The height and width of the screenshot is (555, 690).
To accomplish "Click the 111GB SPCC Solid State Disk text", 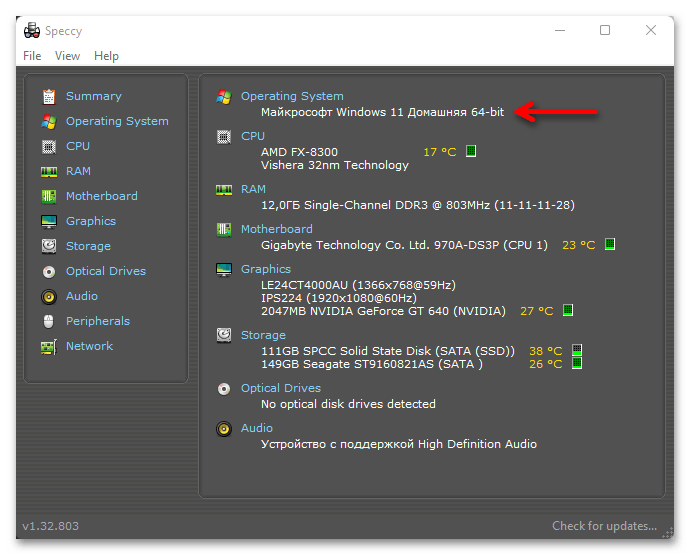I will point(388,351).
